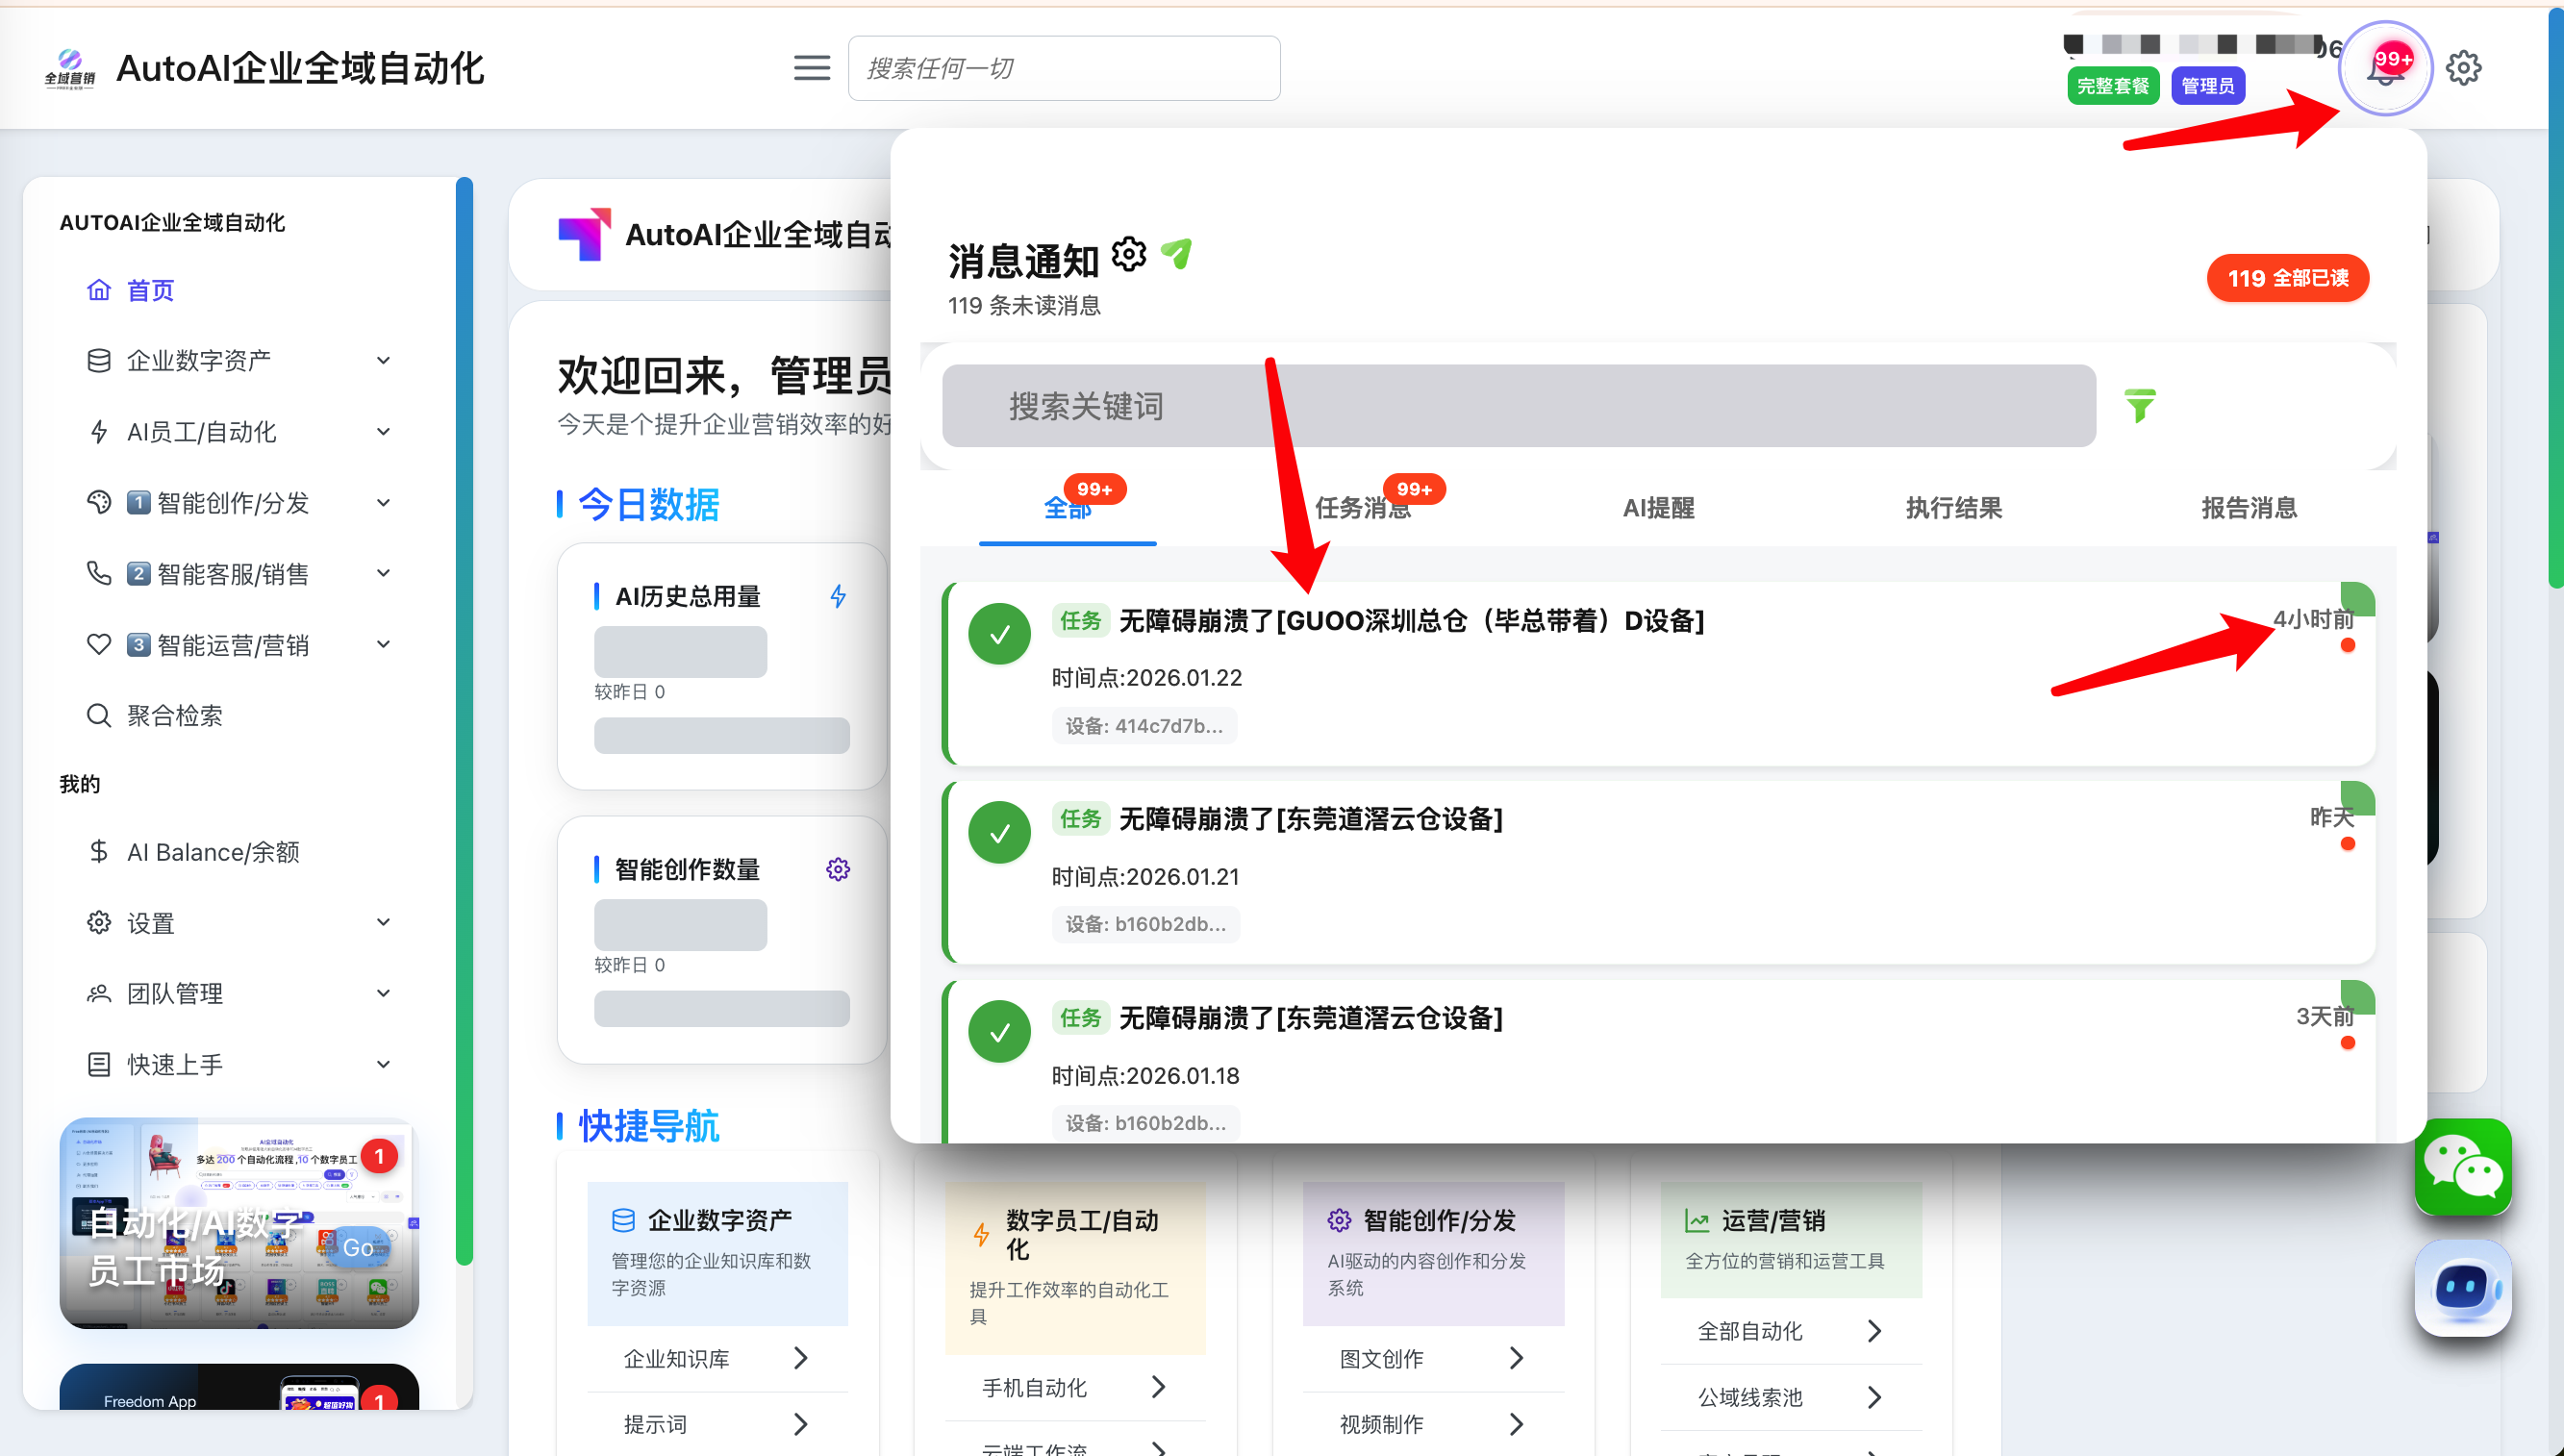Switch to the AI提醒 tab
This screenshot has width=2564, height=1456.
(1658, 508)
